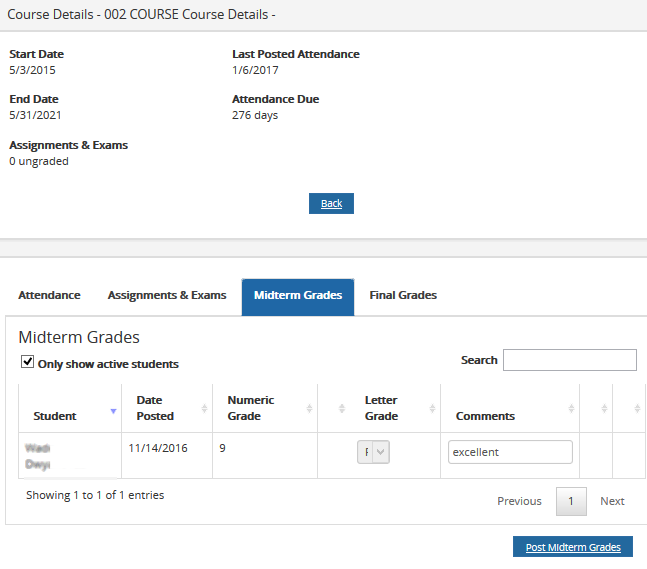This screenshot has width=647, height=569.
Task: Click the Next pagination link
Action: click(612, 501)
